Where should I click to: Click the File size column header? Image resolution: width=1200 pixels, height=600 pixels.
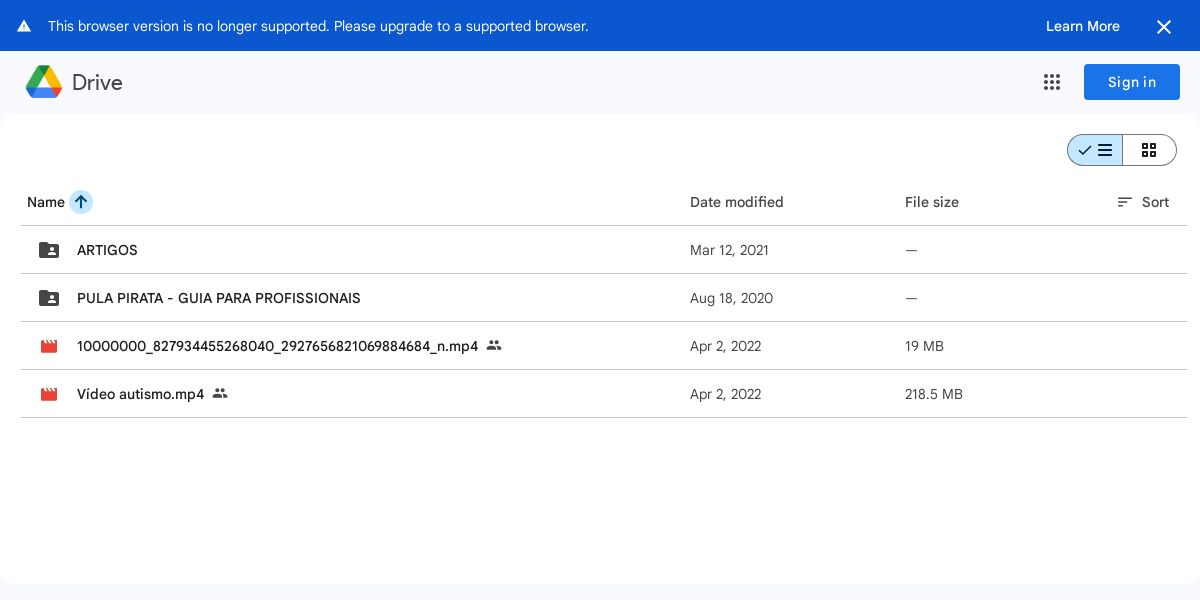[x=931, y=202]
